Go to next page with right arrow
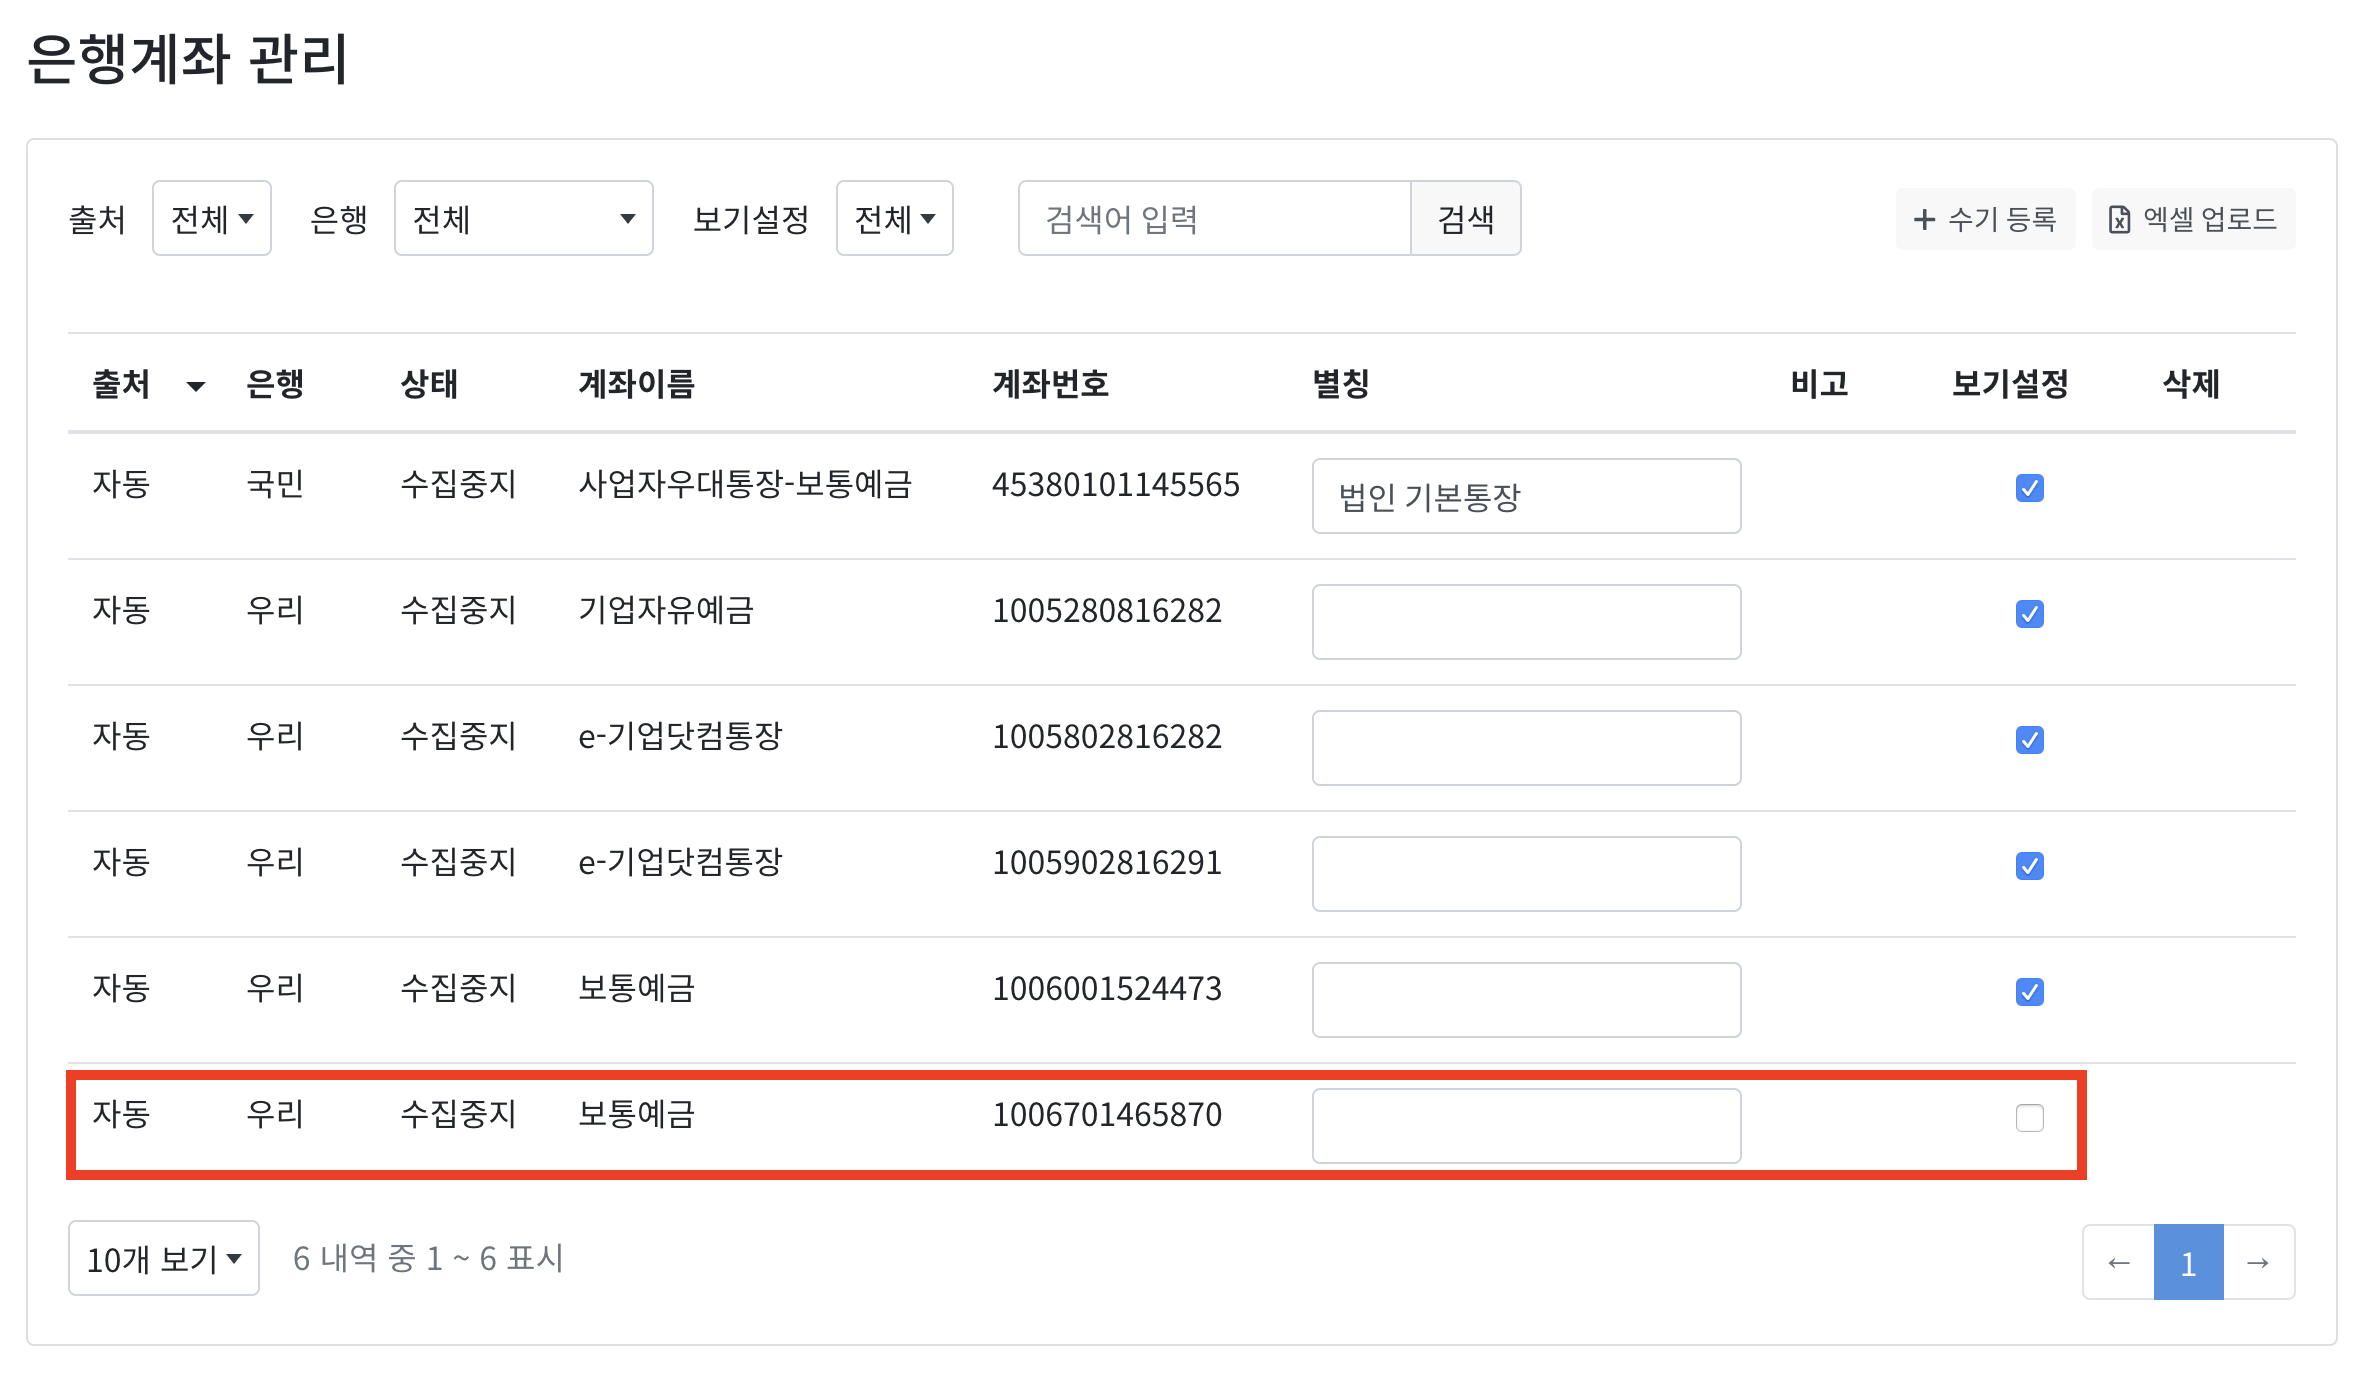 click(x=2258, y=1262)
